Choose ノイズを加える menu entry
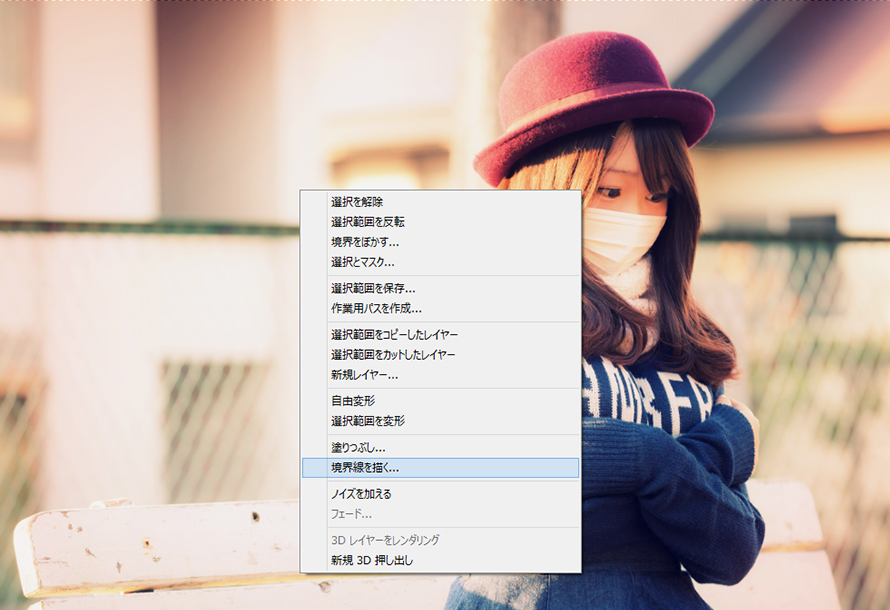This screenshot has width=890, height=610. pyautogui.click(x=440, y=494)
